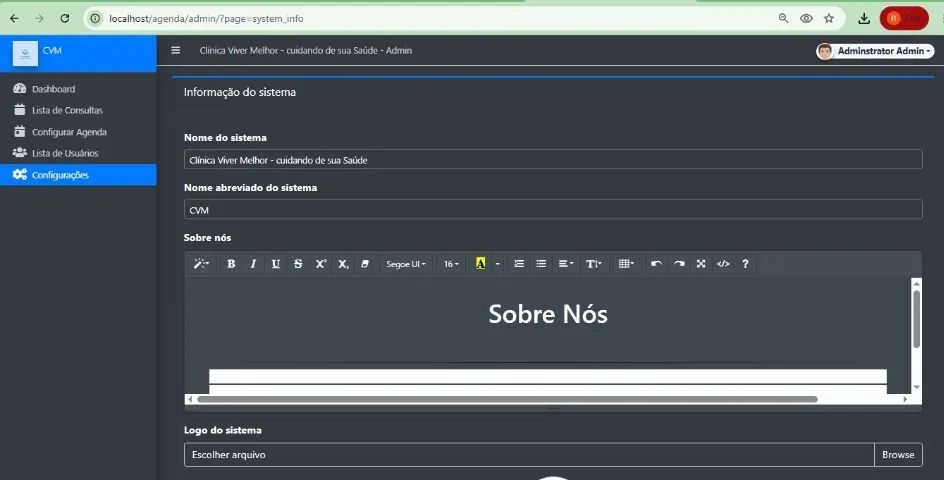Image resolution: width=944 pixels, height=480 pixels.
Task: Toggle code view in editor
Action: point(723,264)
